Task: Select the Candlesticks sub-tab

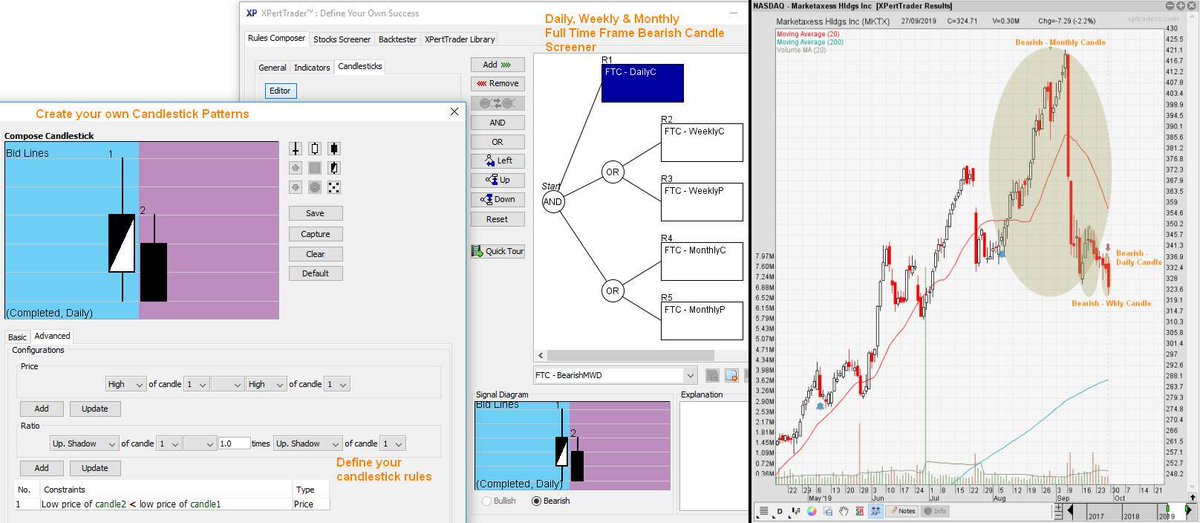Action: pyautogui.click(x=360, y=66)
